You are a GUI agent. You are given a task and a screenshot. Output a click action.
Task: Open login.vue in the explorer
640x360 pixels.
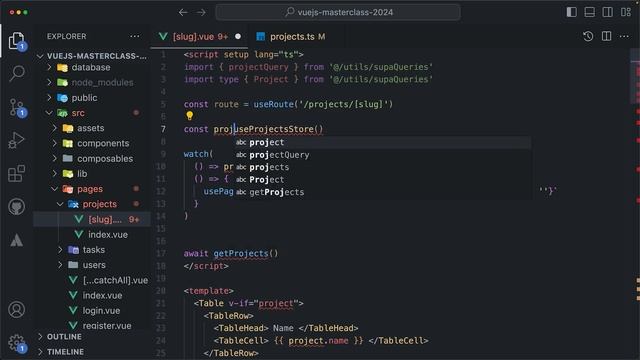tap(92, 311)
